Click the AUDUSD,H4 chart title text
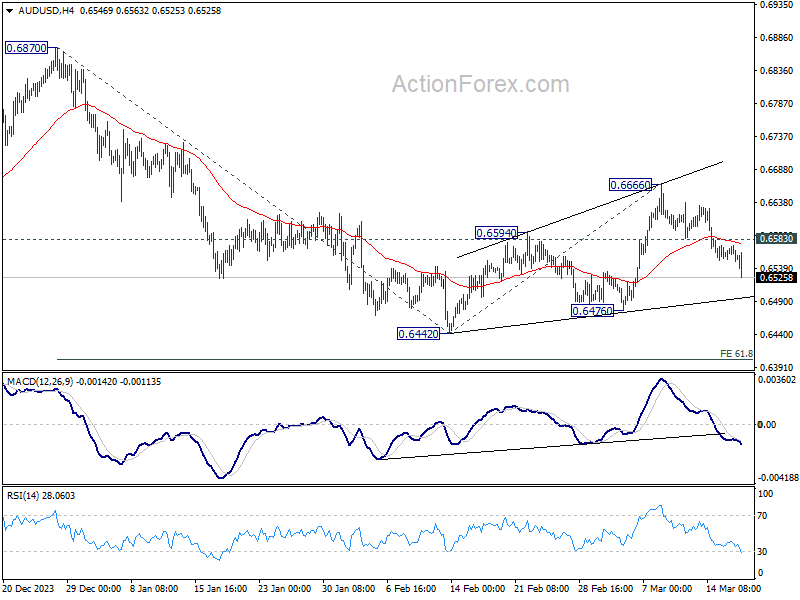The width and height of the screenshot is (800, 600). pyautogui.click(x=46, y=11)
